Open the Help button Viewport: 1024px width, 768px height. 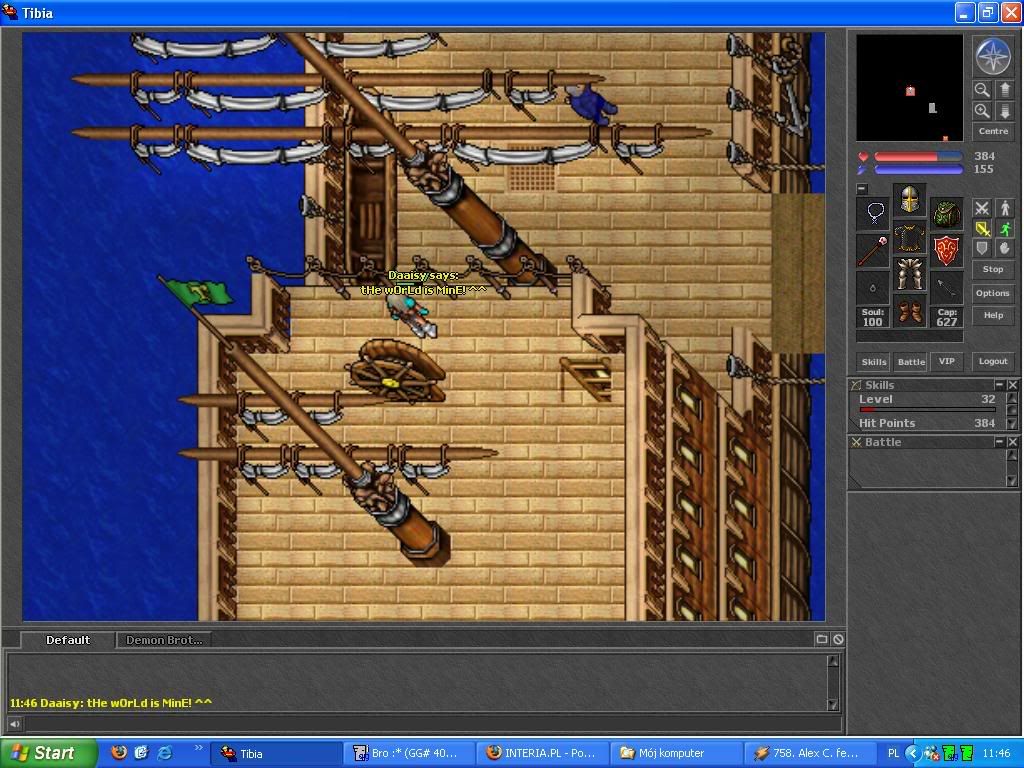(993, 315)
